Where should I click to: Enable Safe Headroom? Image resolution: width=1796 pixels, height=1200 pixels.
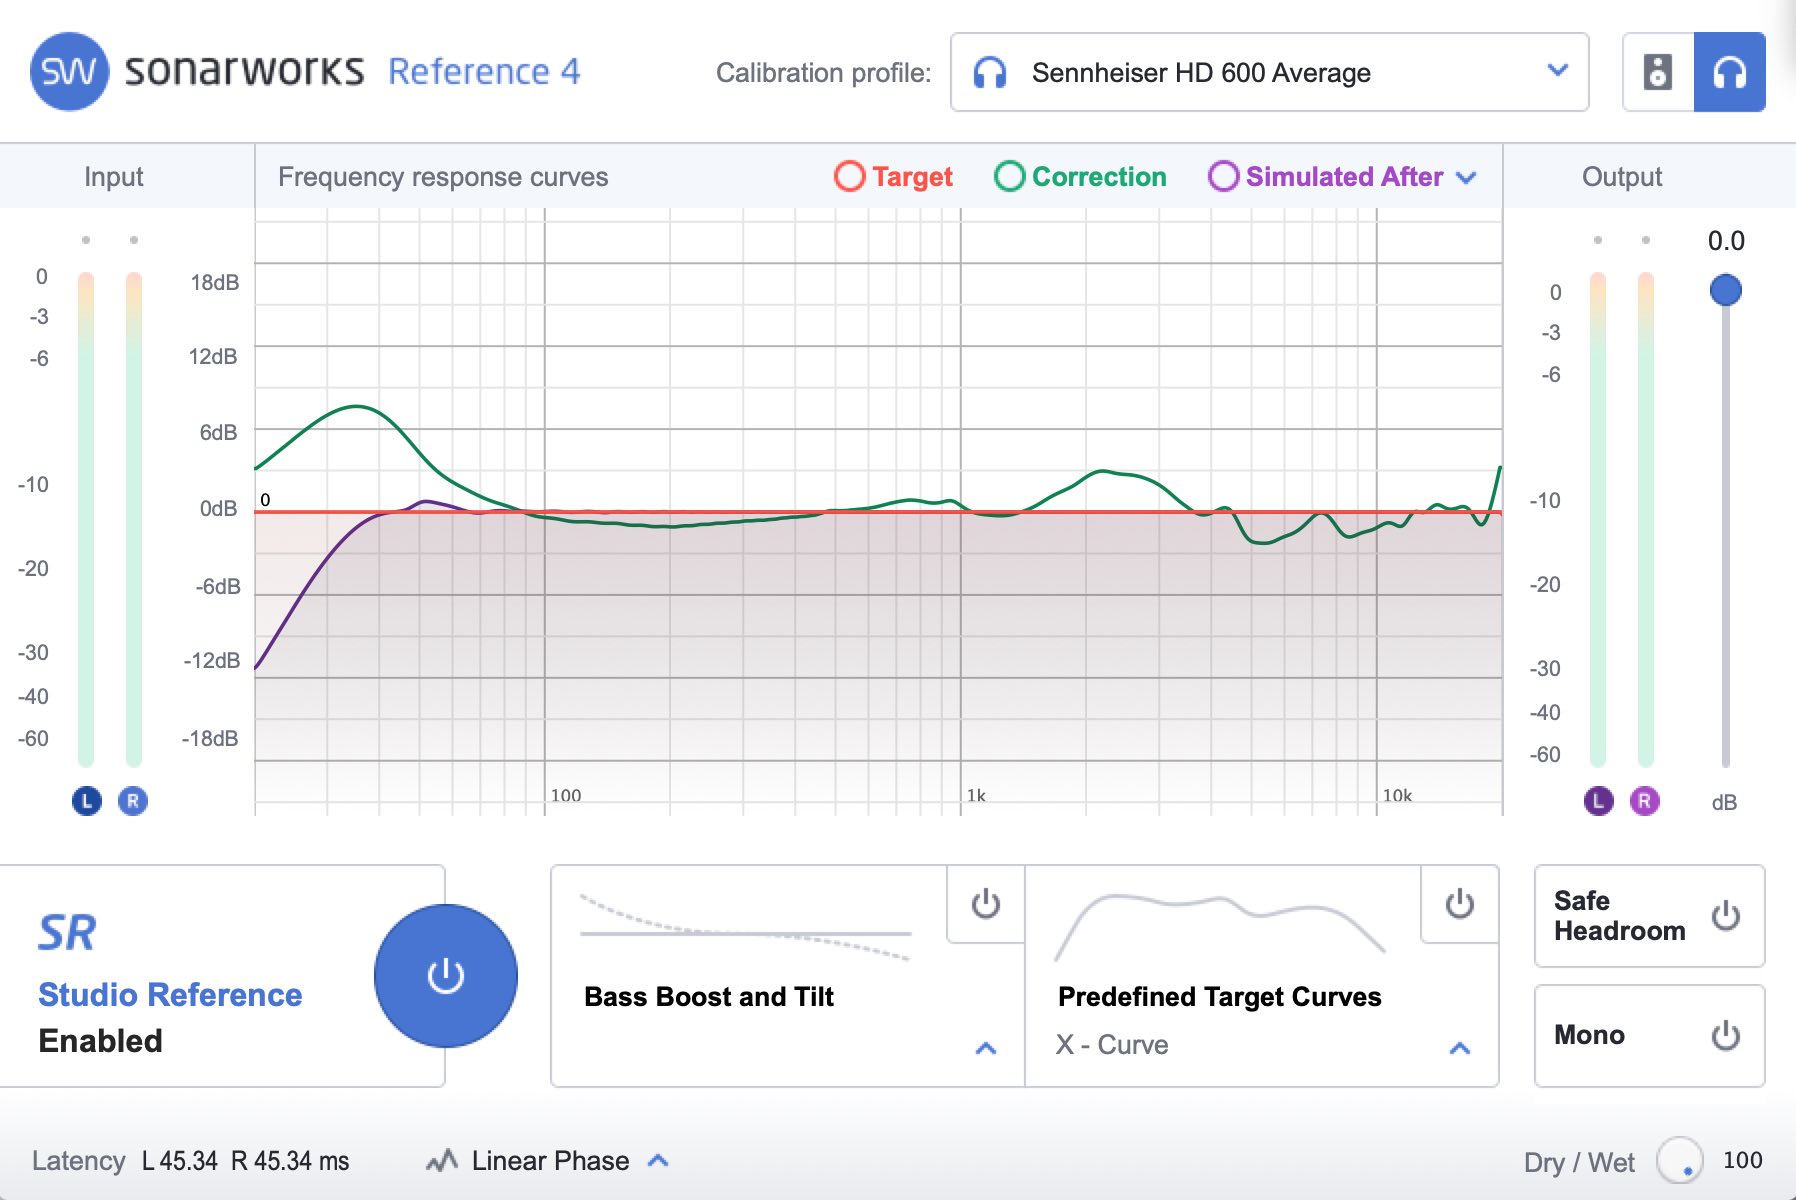[1725, 916]
